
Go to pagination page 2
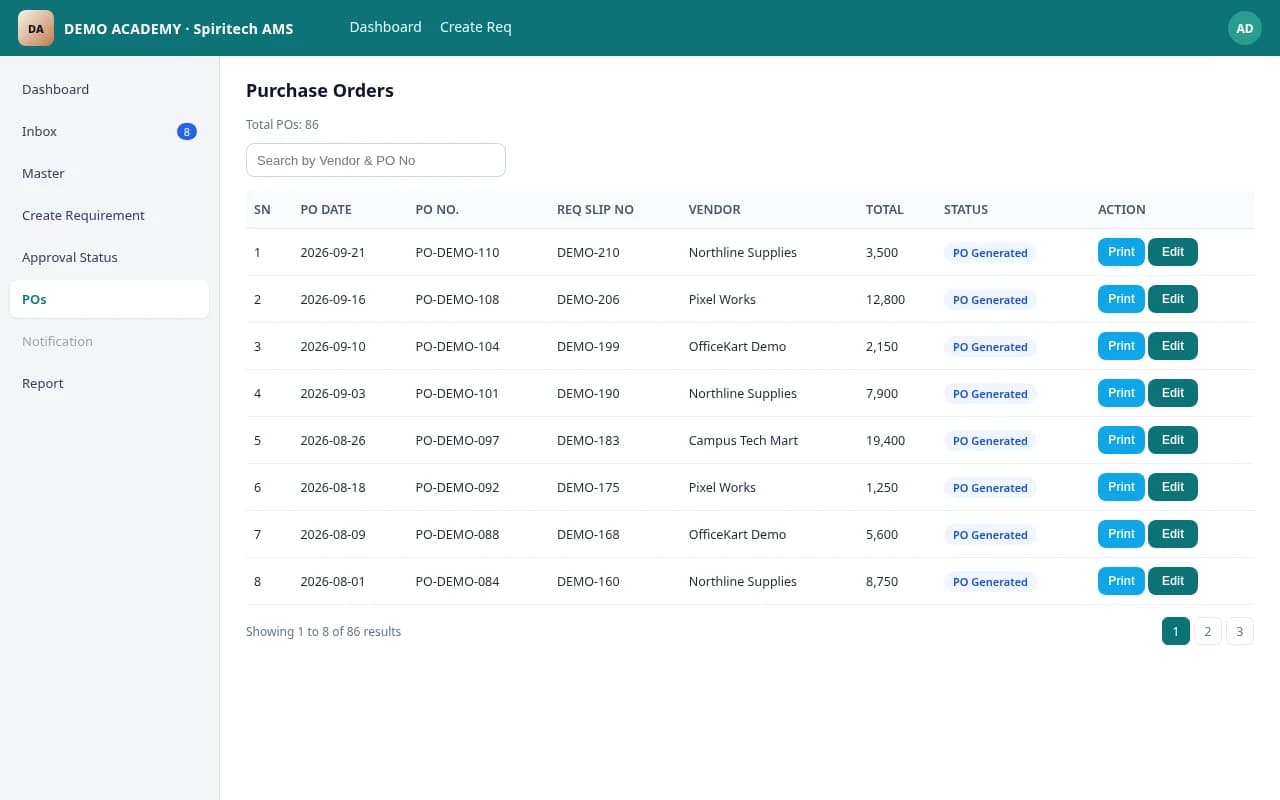(x=1208, y=631)
